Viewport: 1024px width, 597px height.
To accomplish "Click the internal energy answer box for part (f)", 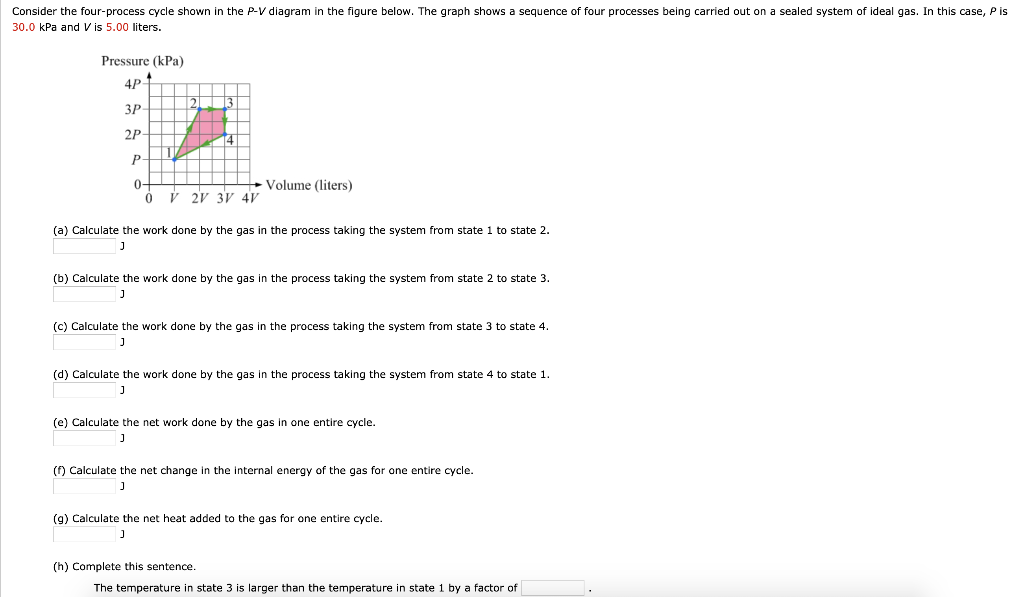I will click(83, 485).
